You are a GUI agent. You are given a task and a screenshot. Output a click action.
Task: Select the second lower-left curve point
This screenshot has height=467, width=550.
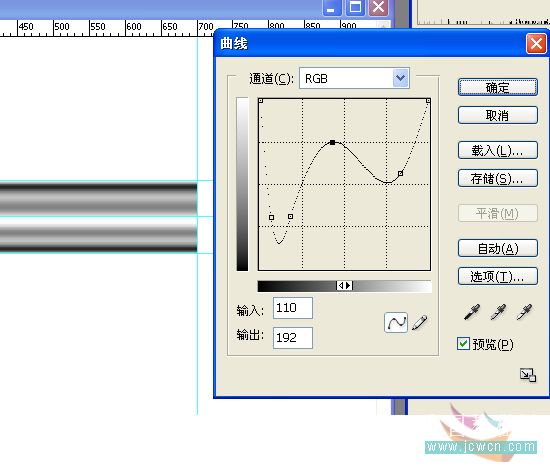290,216
